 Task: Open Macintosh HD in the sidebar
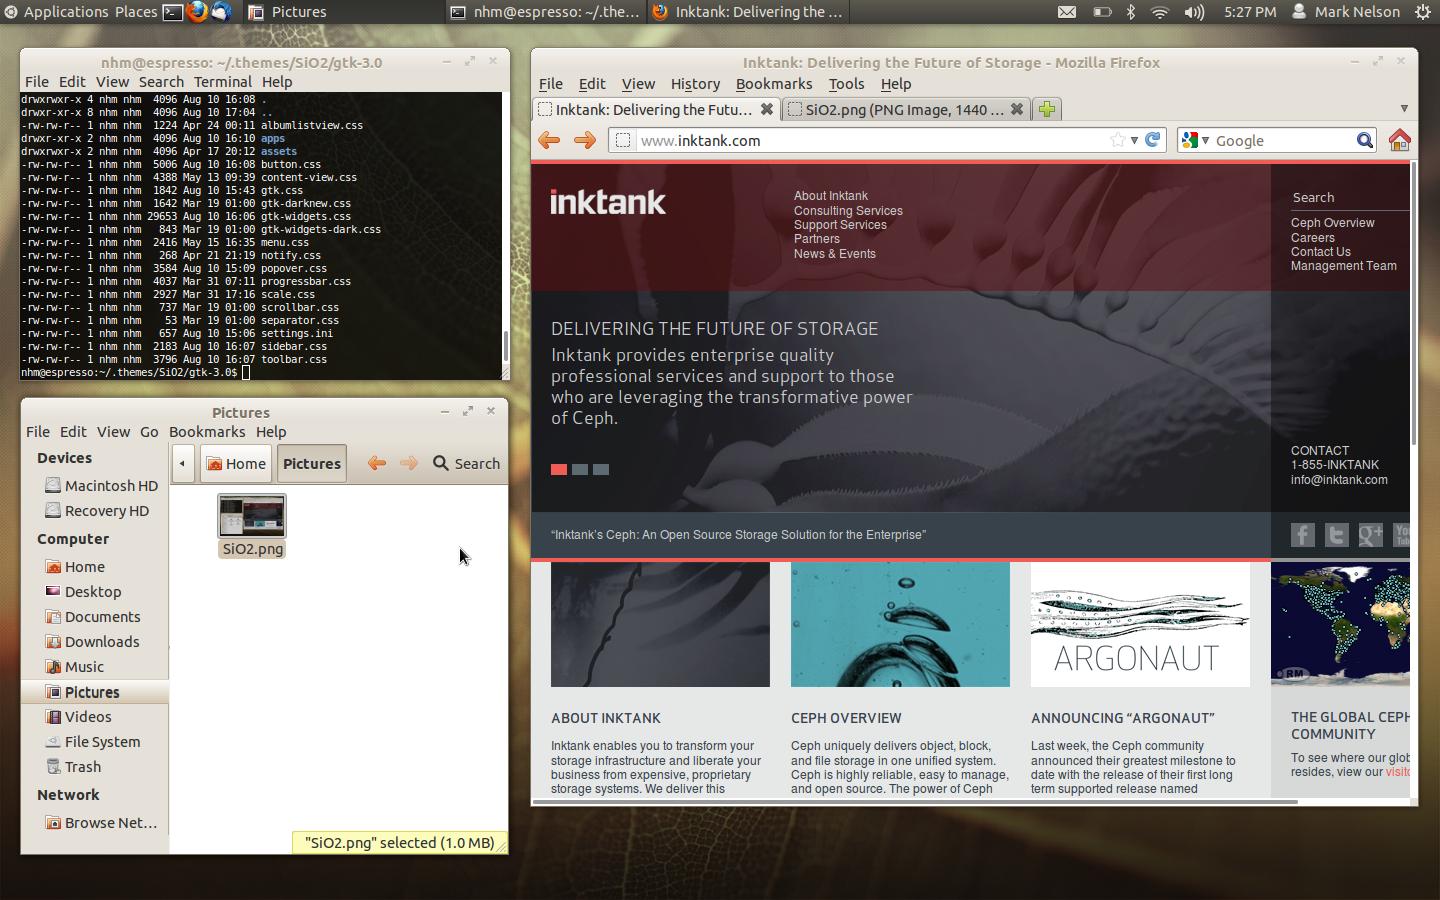(x=101, y=485)
